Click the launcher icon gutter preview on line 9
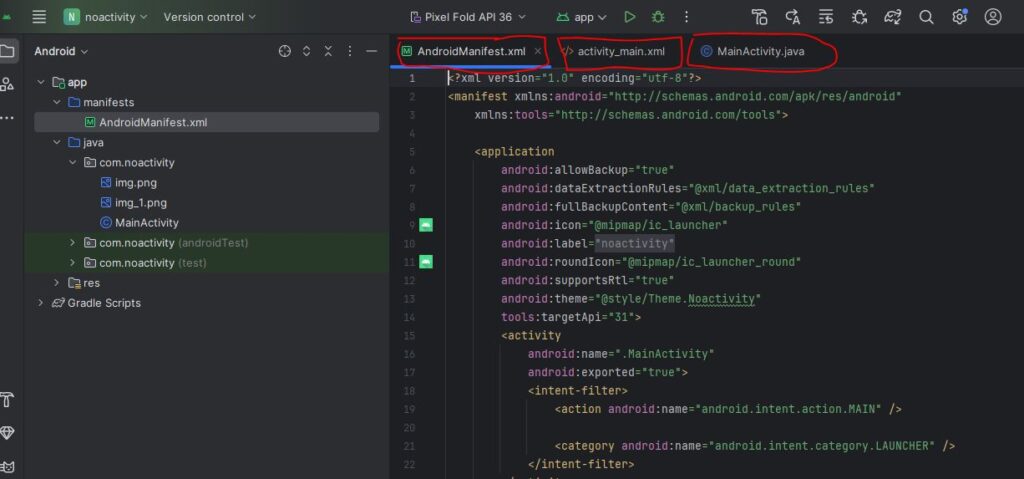Viewport: 1024px width, 479px height. tap(426, 225)
